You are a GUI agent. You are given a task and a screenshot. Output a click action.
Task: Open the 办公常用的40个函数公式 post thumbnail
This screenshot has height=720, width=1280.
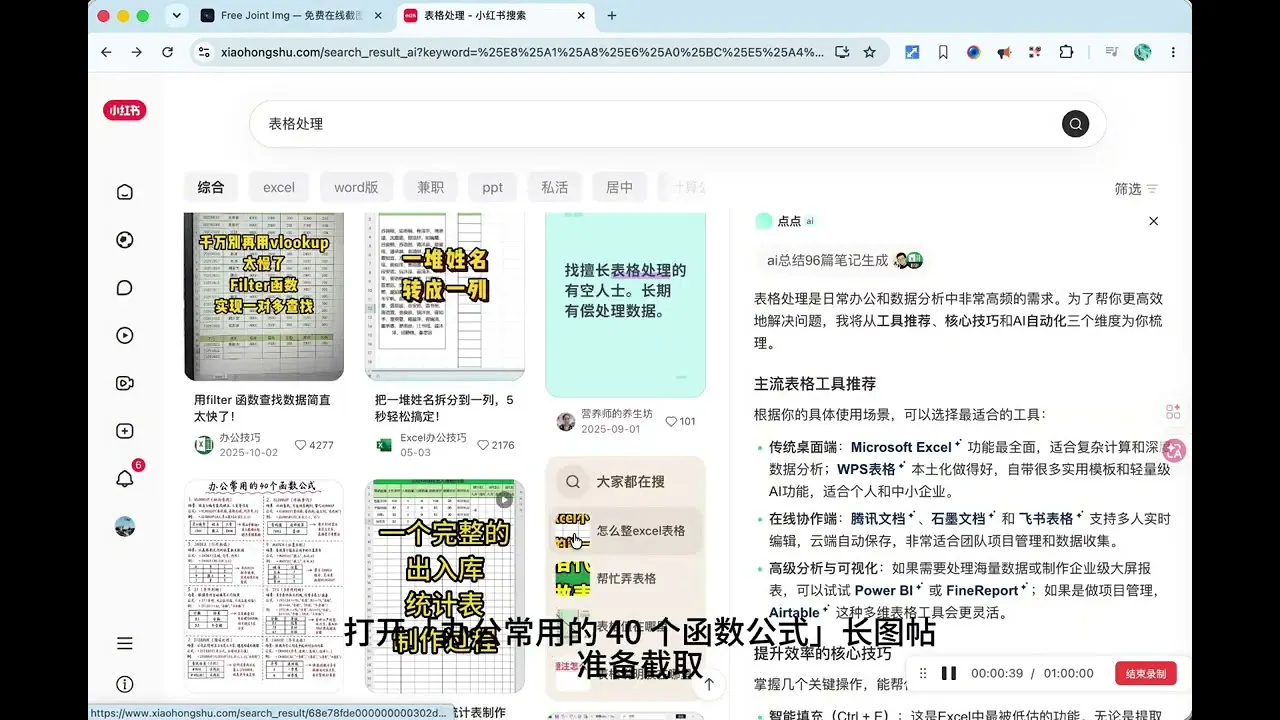264,586
